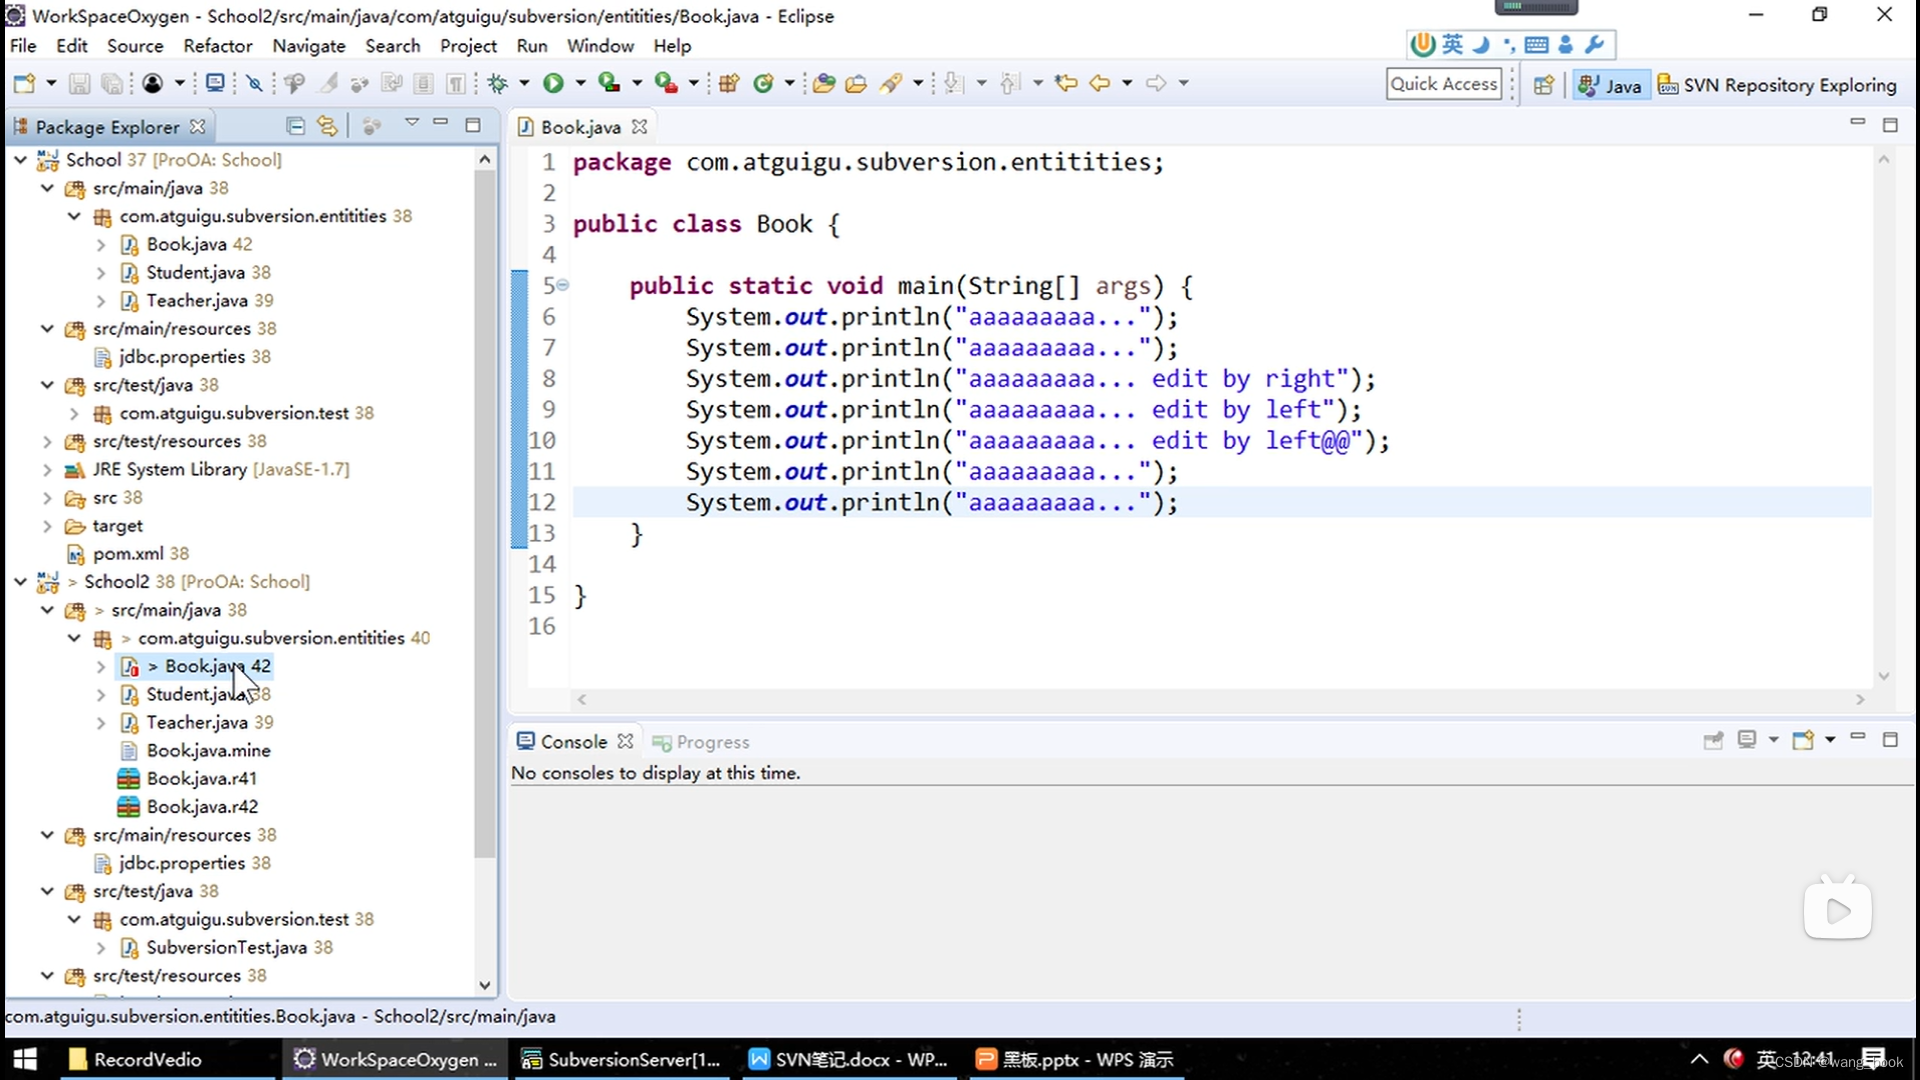Click the Skip All Breakpoints icon
1920x1080 pixels.
[x=255, y=83]
